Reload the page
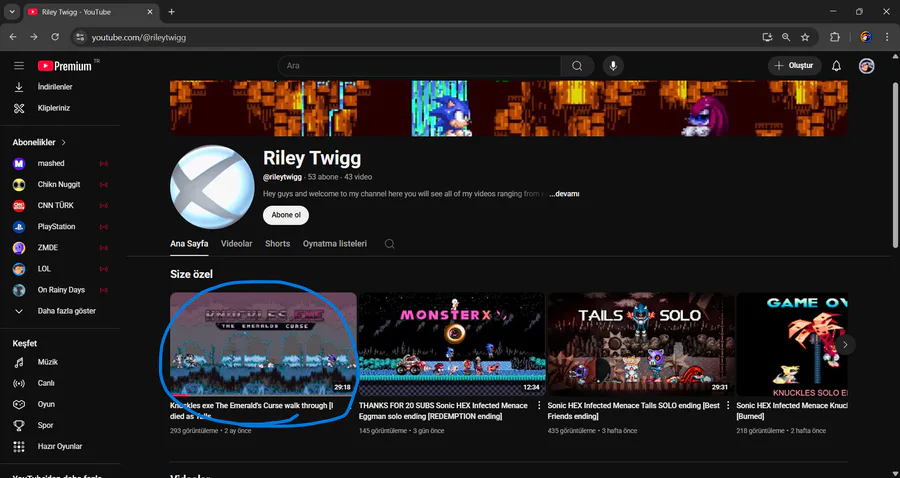Viewport: 900px width, 478px height. [x=55, y=37]
